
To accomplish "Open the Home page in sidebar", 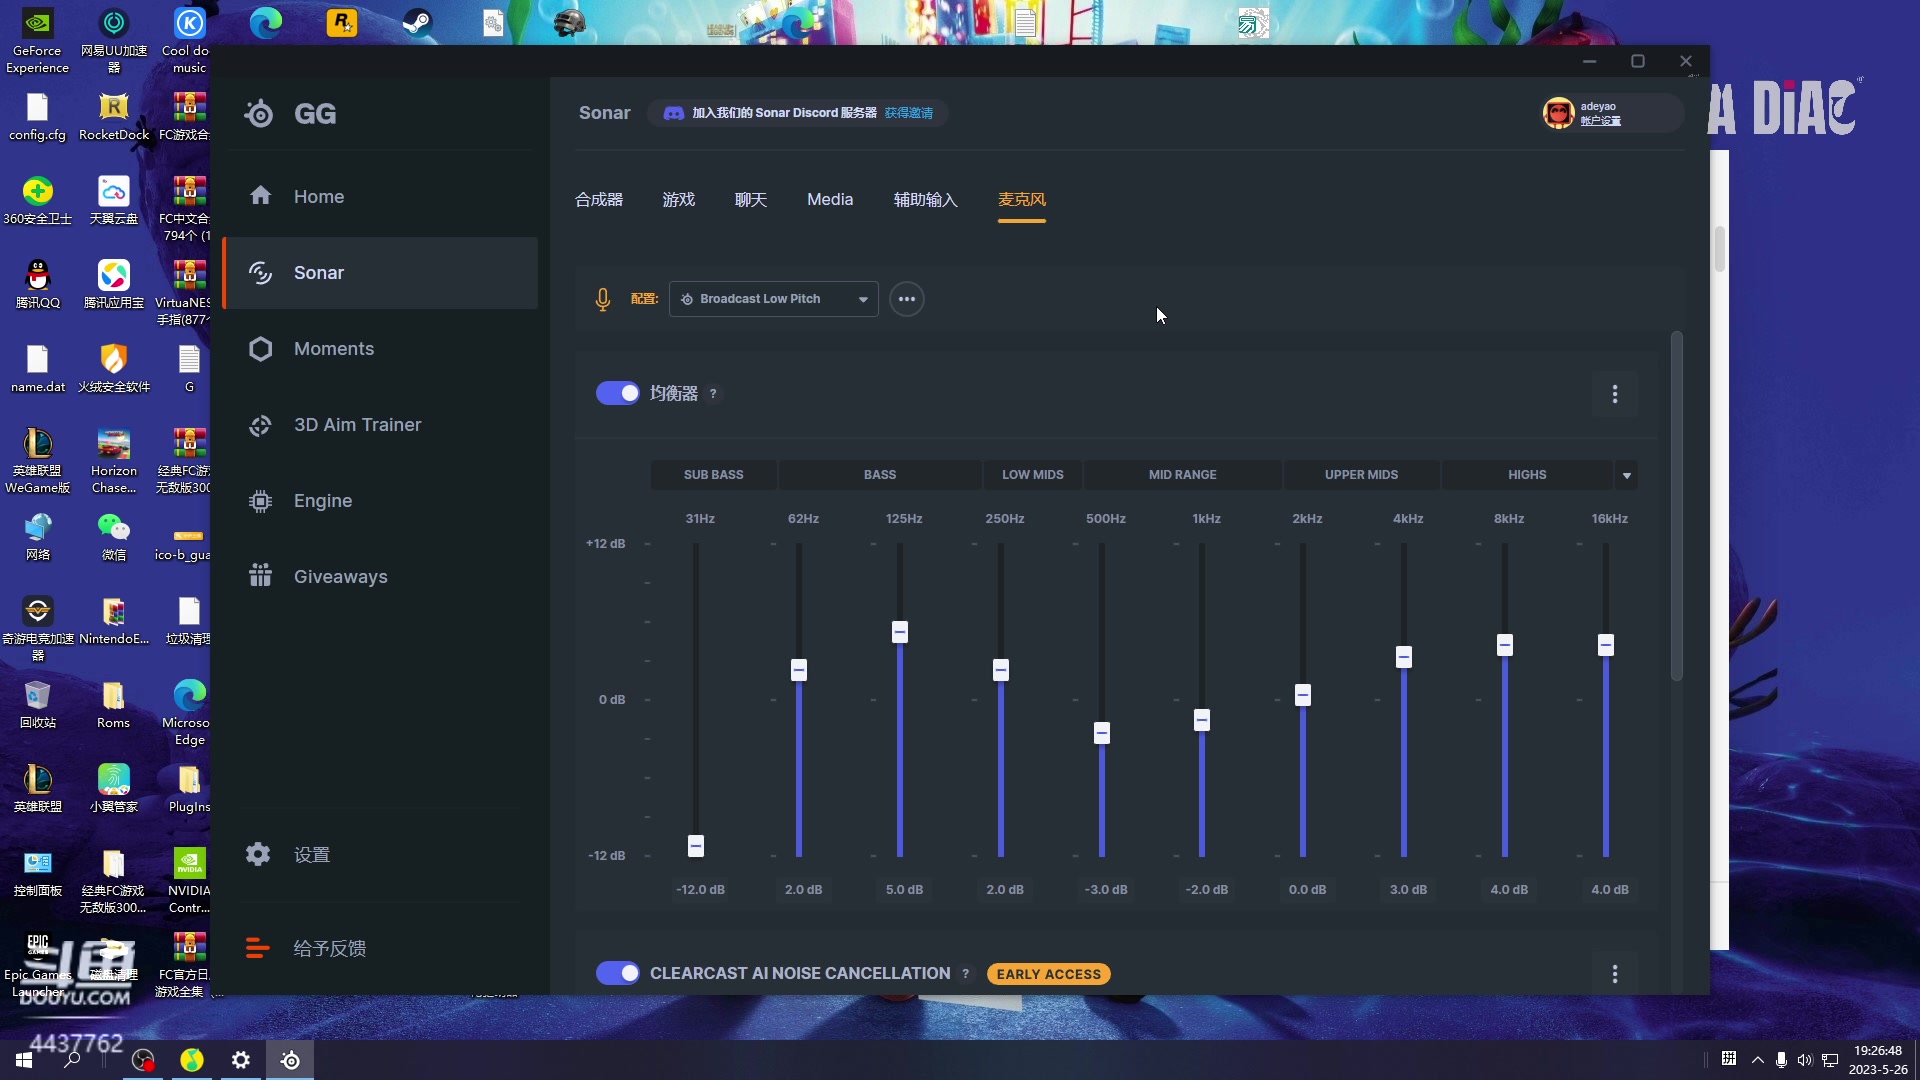I will tap(380, 197).
